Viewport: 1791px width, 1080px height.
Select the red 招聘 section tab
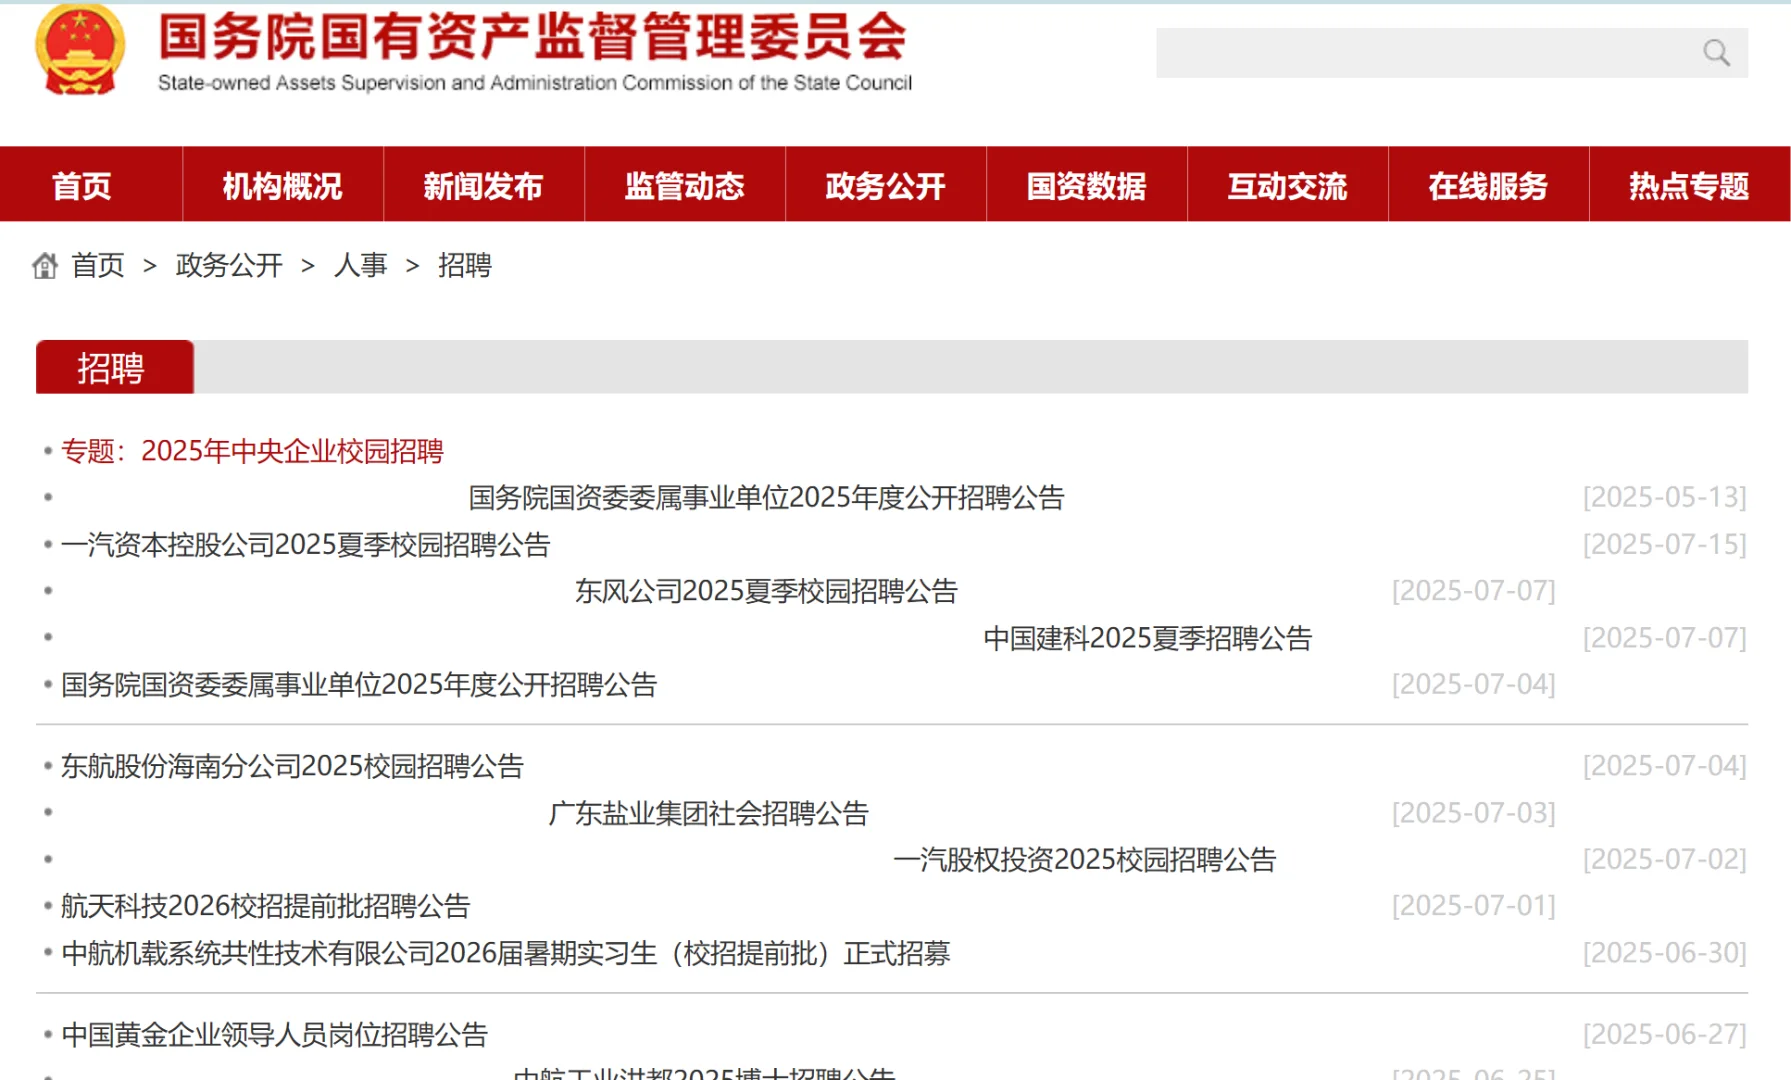[115, 367]
